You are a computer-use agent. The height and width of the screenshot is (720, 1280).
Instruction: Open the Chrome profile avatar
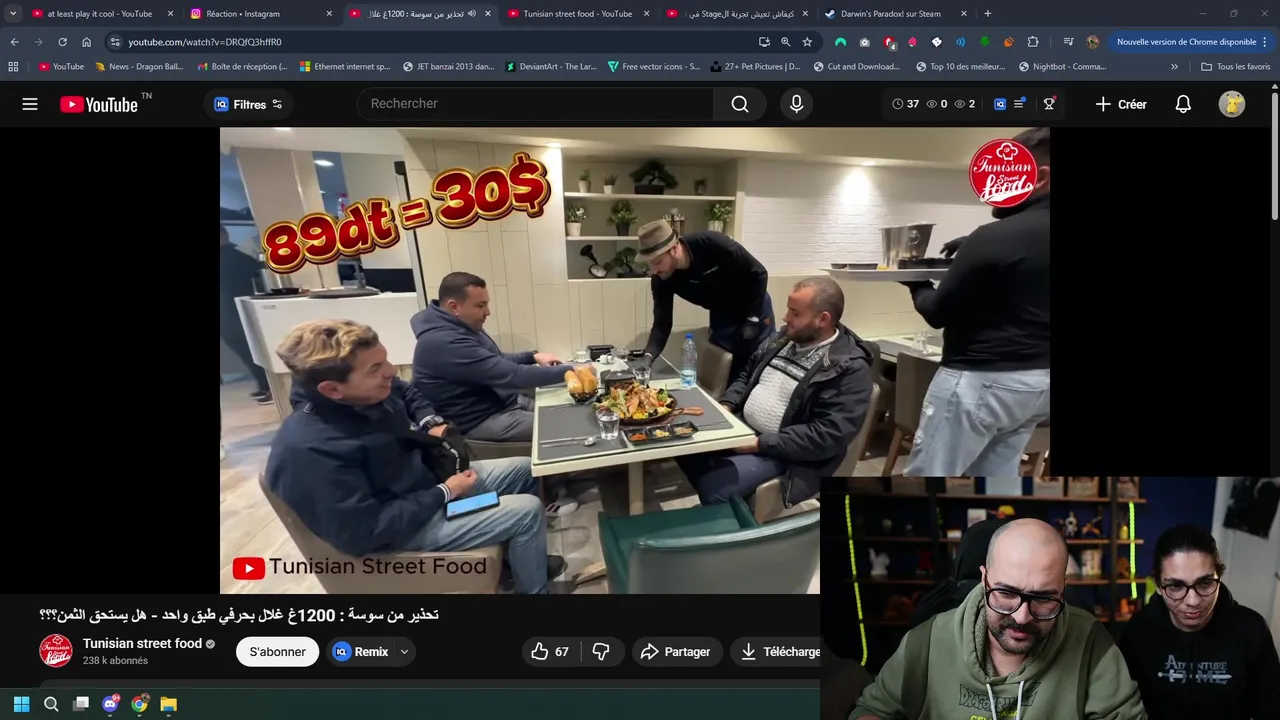pyautogui.click(x=1093, y=42)
